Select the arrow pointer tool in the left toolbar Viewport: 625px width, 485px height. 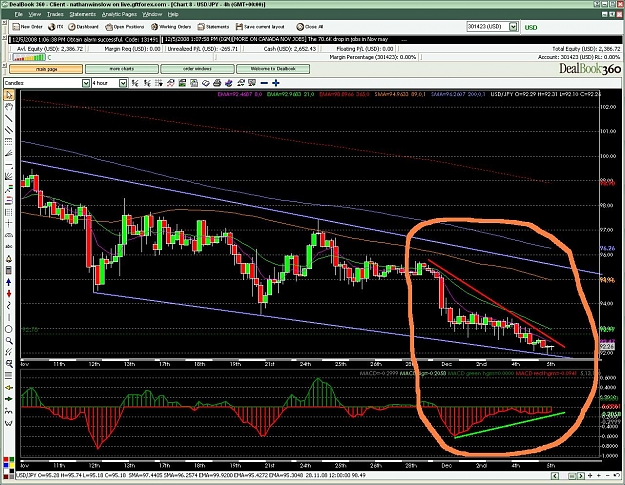click(x=9, y=95)
